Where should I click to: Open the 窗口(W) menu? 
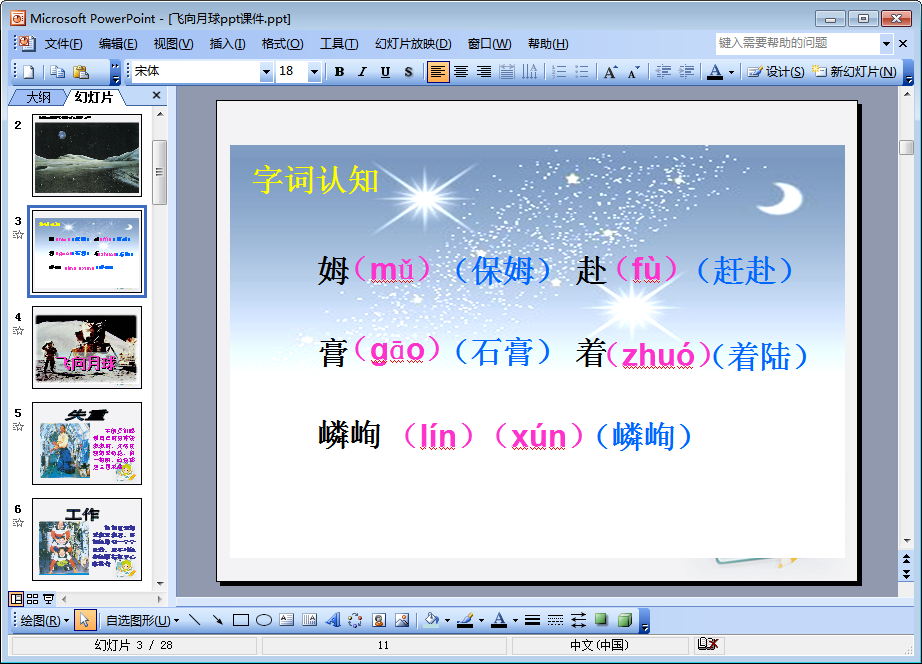click(489, 44)
